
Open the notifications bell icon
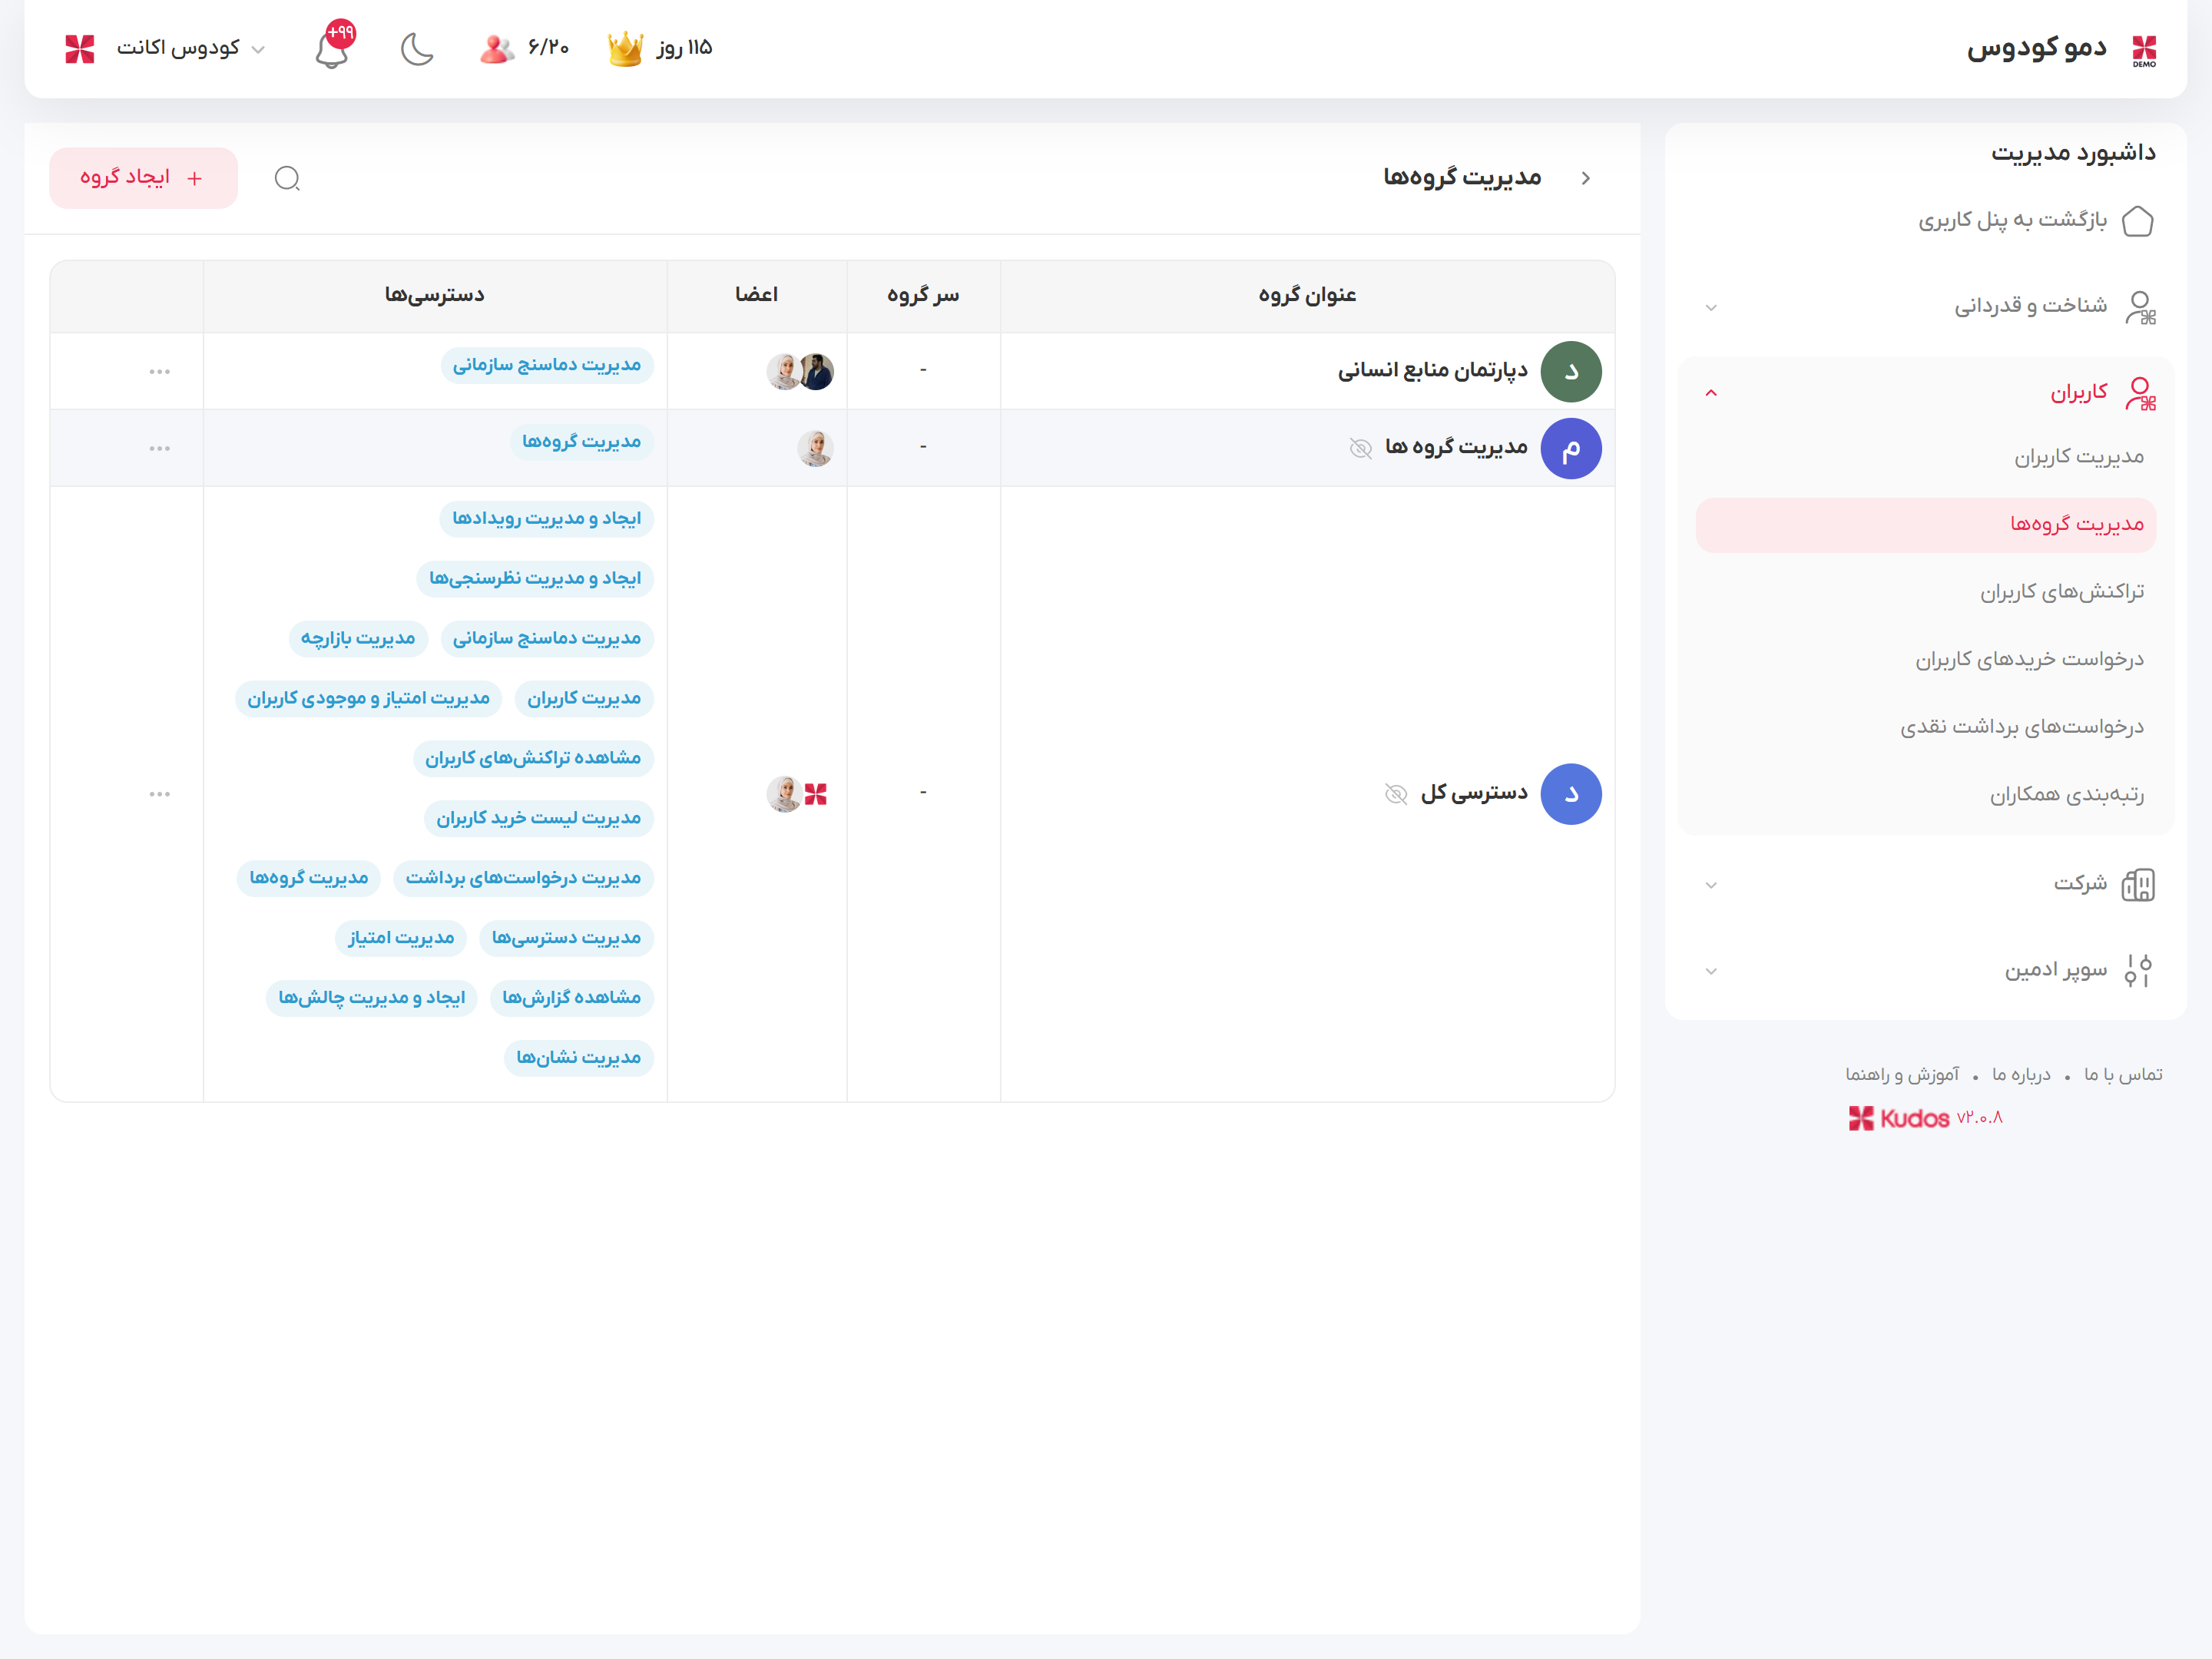332,49
